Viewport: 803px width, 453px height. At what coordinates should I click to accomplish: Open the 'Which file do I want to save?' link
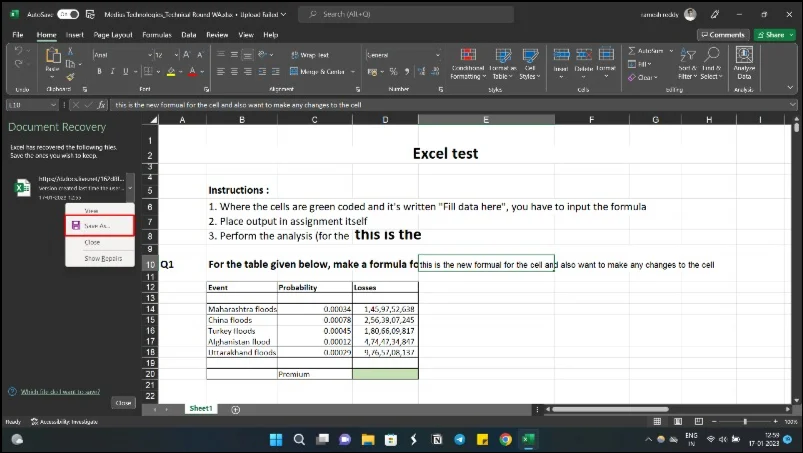[60, 392]
